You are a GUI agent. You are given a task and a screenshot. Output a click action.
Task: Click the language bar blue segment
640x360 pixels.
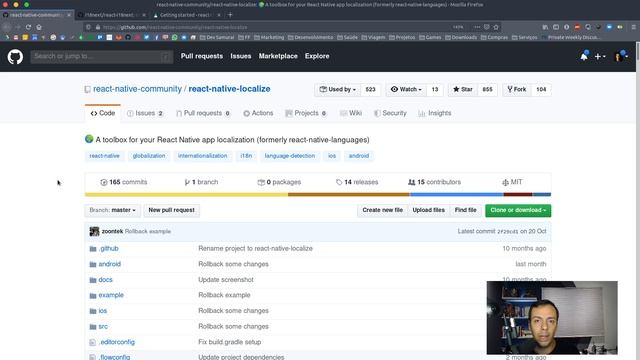tap(456, 195)
